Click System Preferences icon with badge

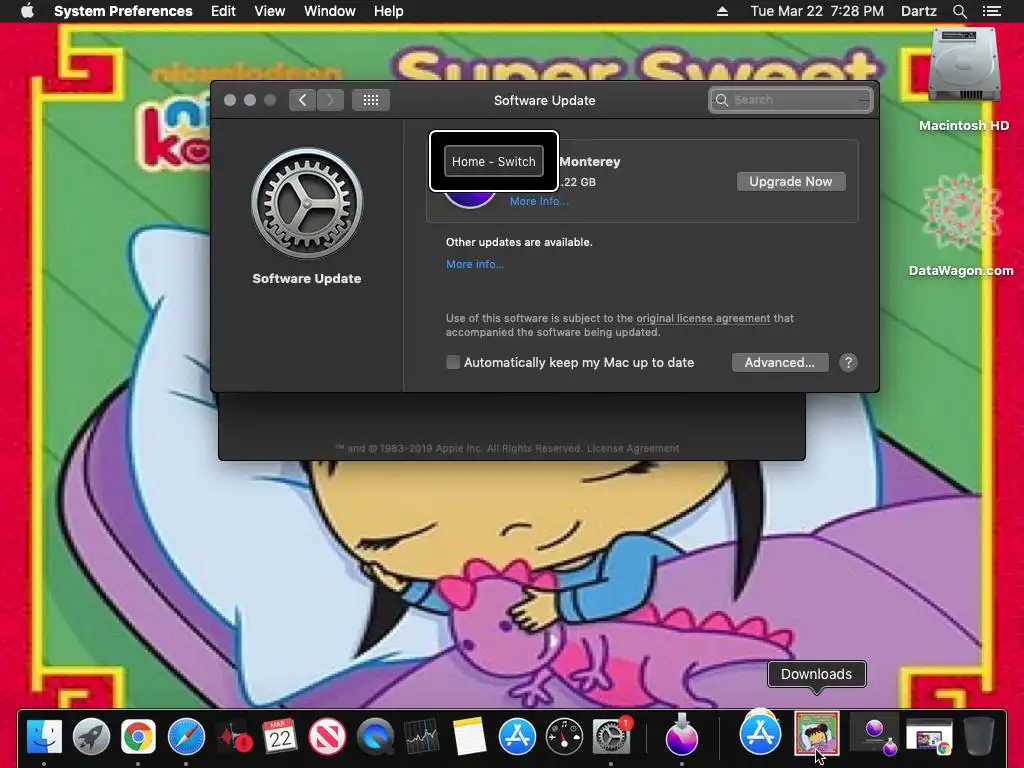pyautogui.click(x=611, y=737)
